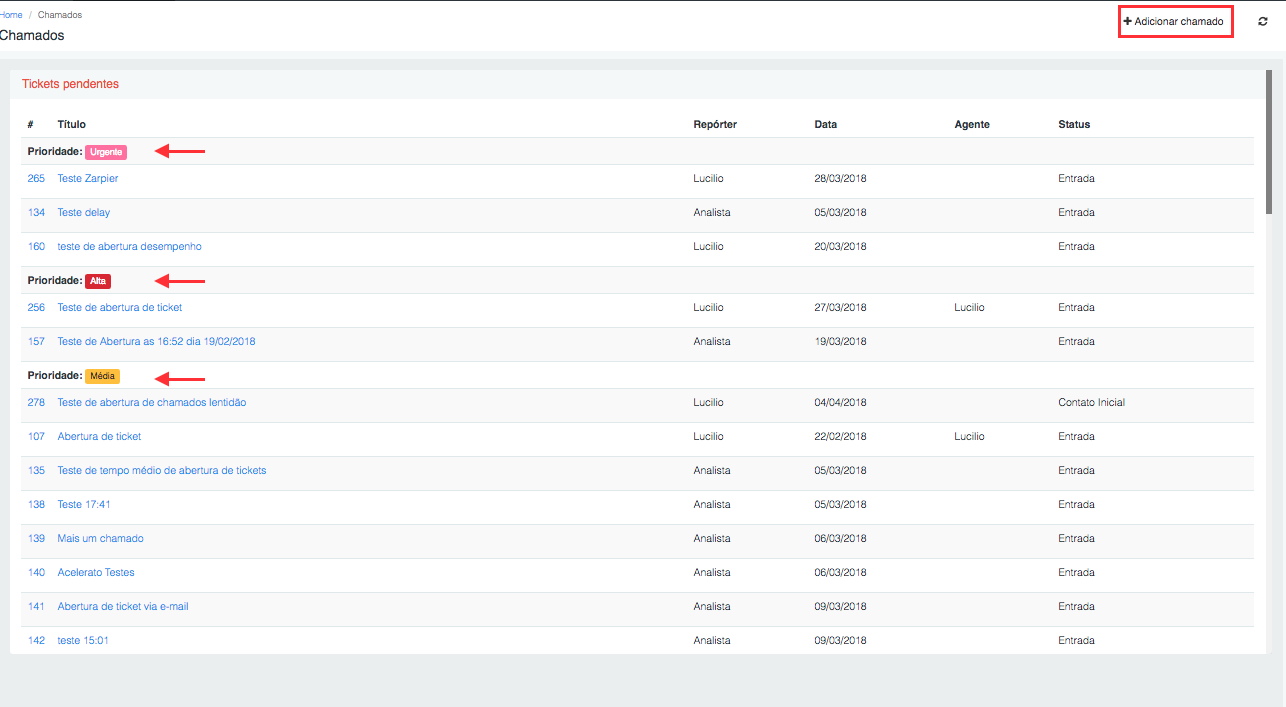Open ticket number 142
Screen dimensions: 1286x707
36,640
